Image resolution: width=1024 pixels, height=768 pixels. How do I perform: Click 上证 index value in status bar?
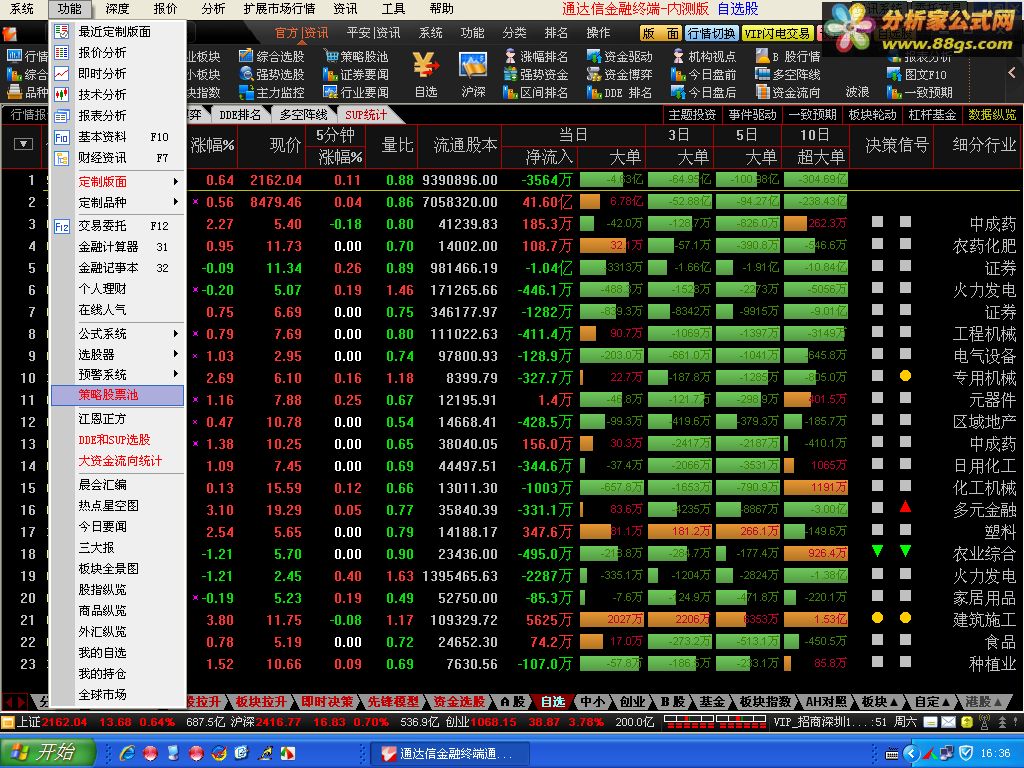tap(65, 722)
